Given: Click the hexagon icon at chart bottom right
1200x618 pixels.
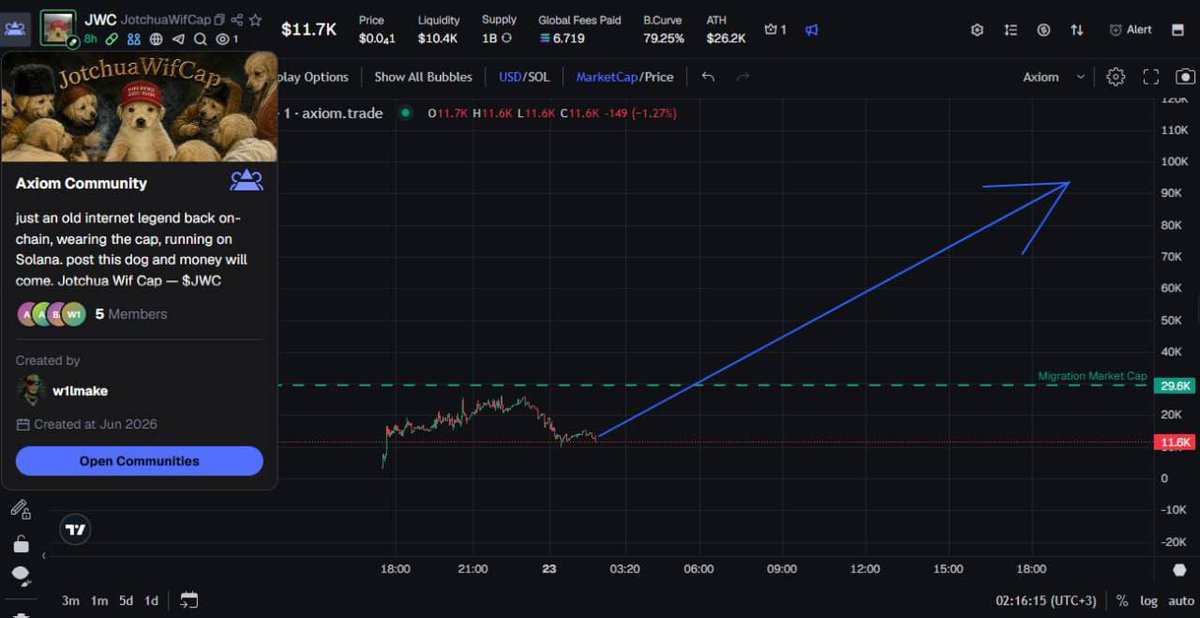Looking at the screenshot, I should click(1180, 570).
